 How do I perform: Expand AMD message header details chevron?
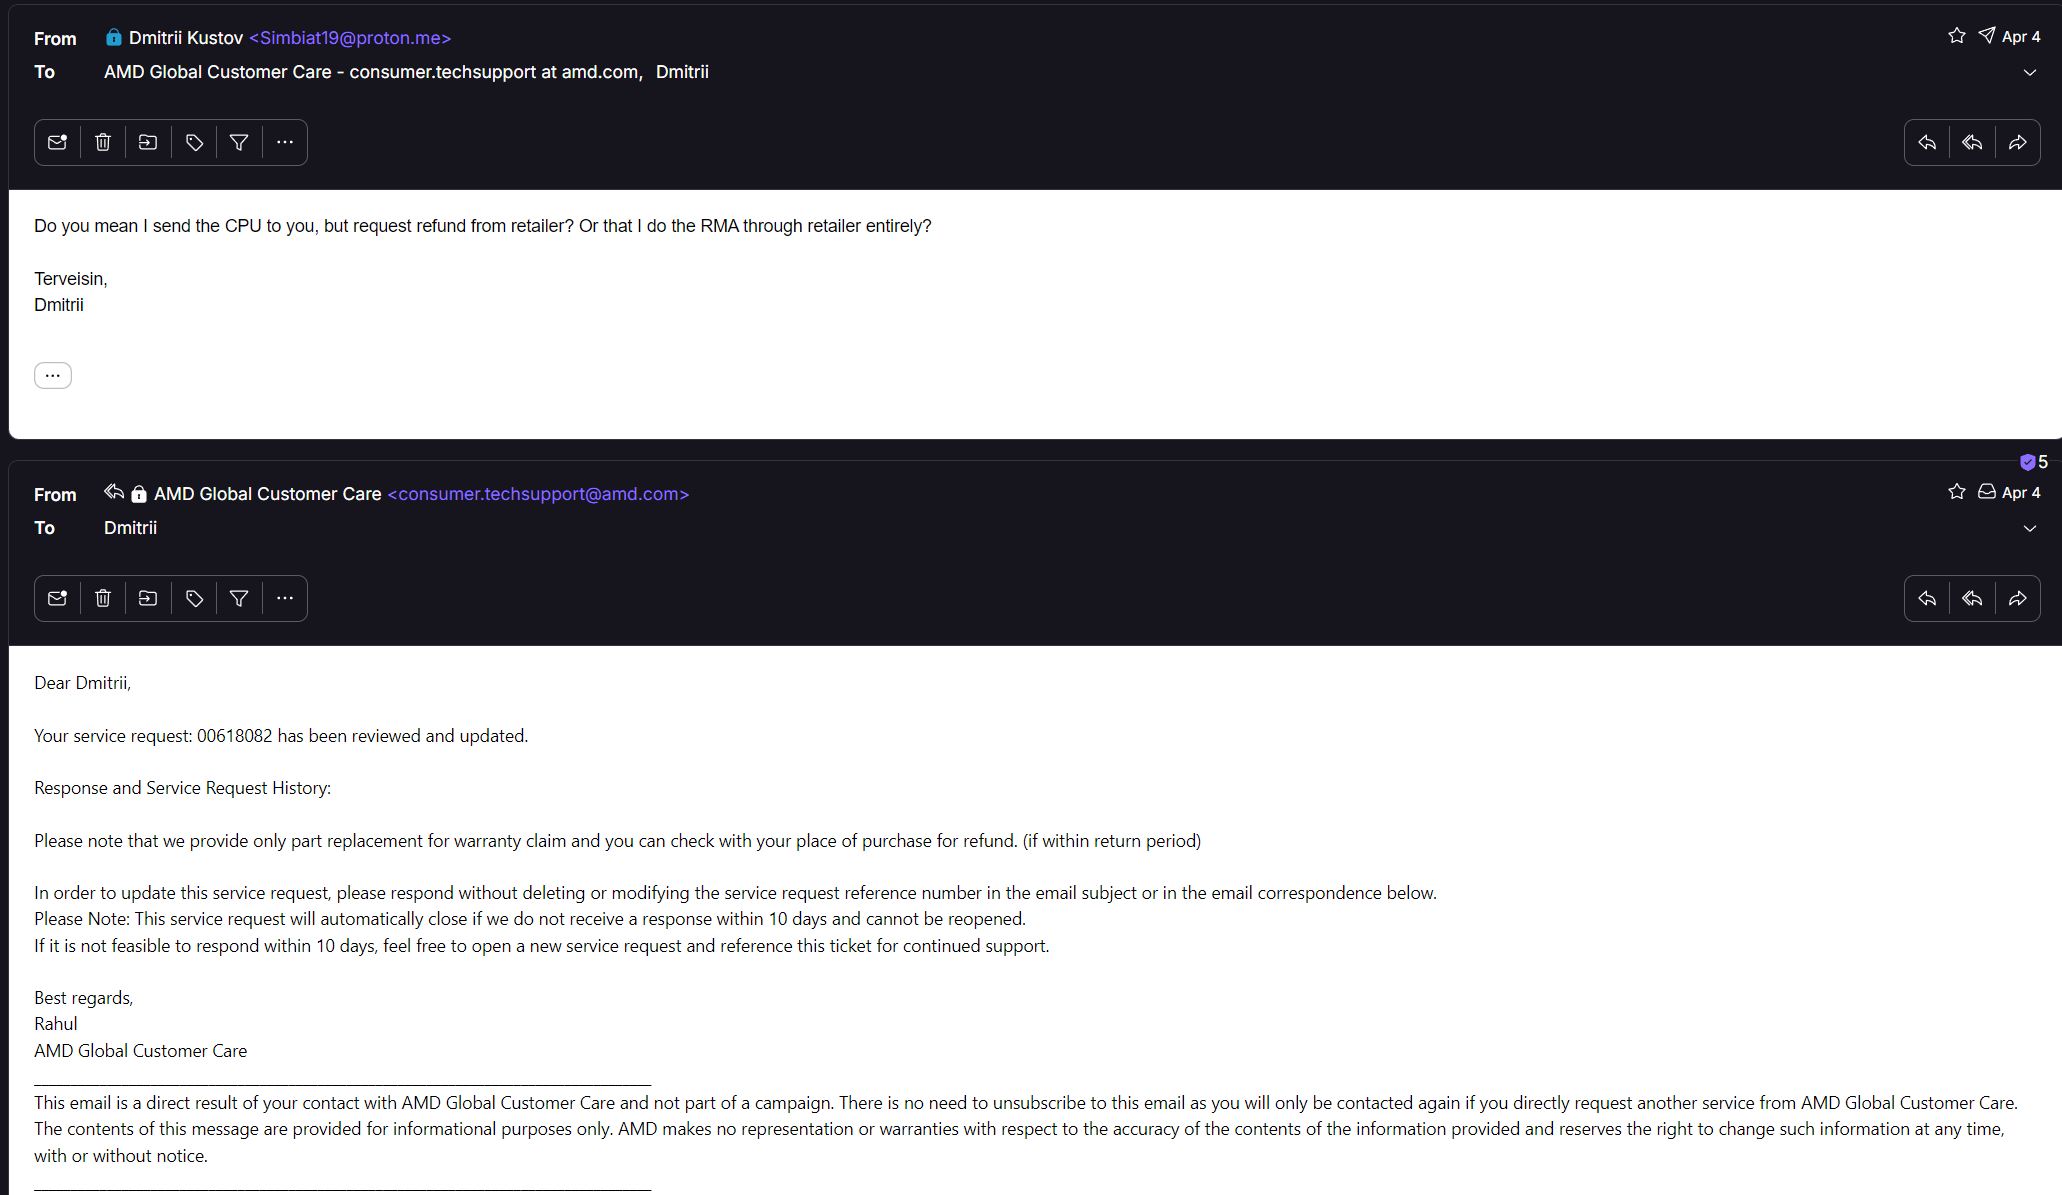point(2030,528)
